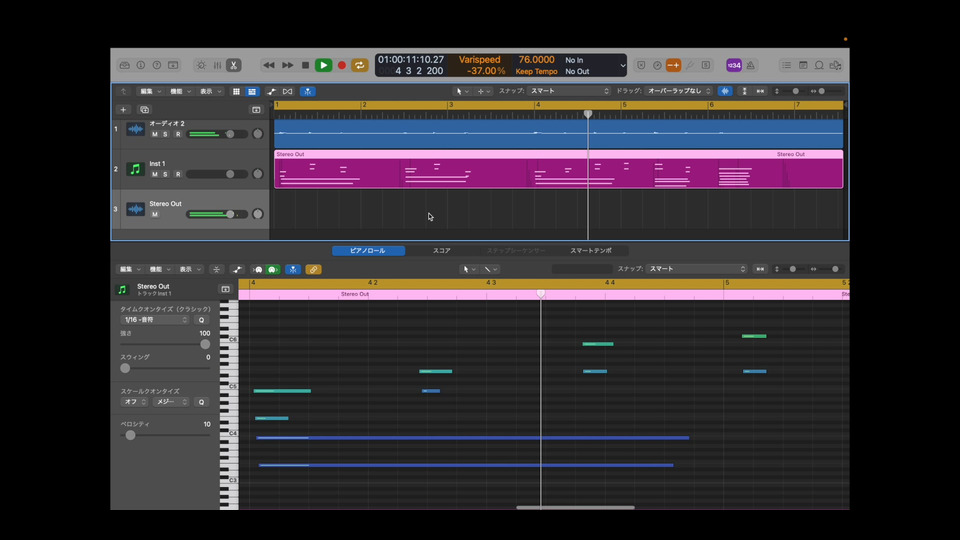
Task: Solo the Inst 1 track
Action: coord(165,174)
